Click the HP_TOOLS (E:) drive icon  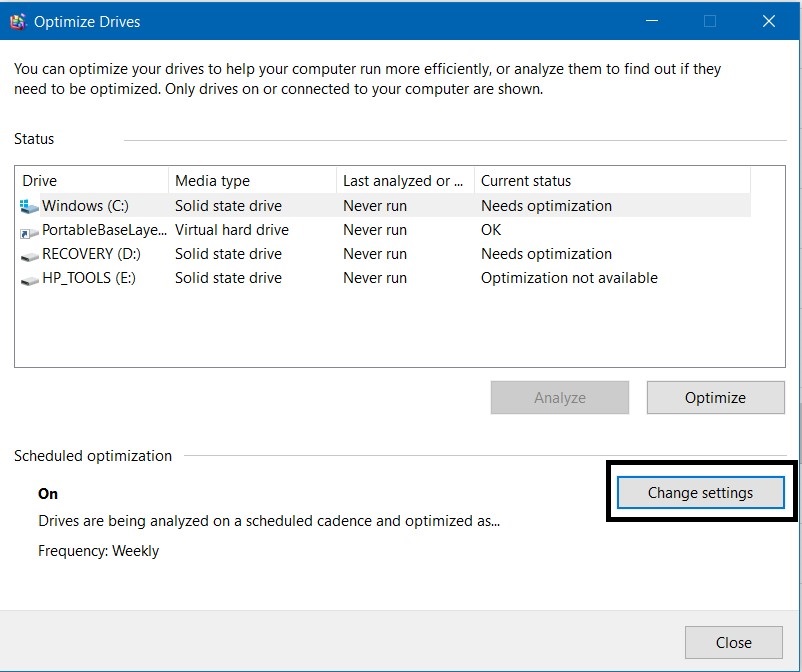pyautogui.click(x=28, y=279)
